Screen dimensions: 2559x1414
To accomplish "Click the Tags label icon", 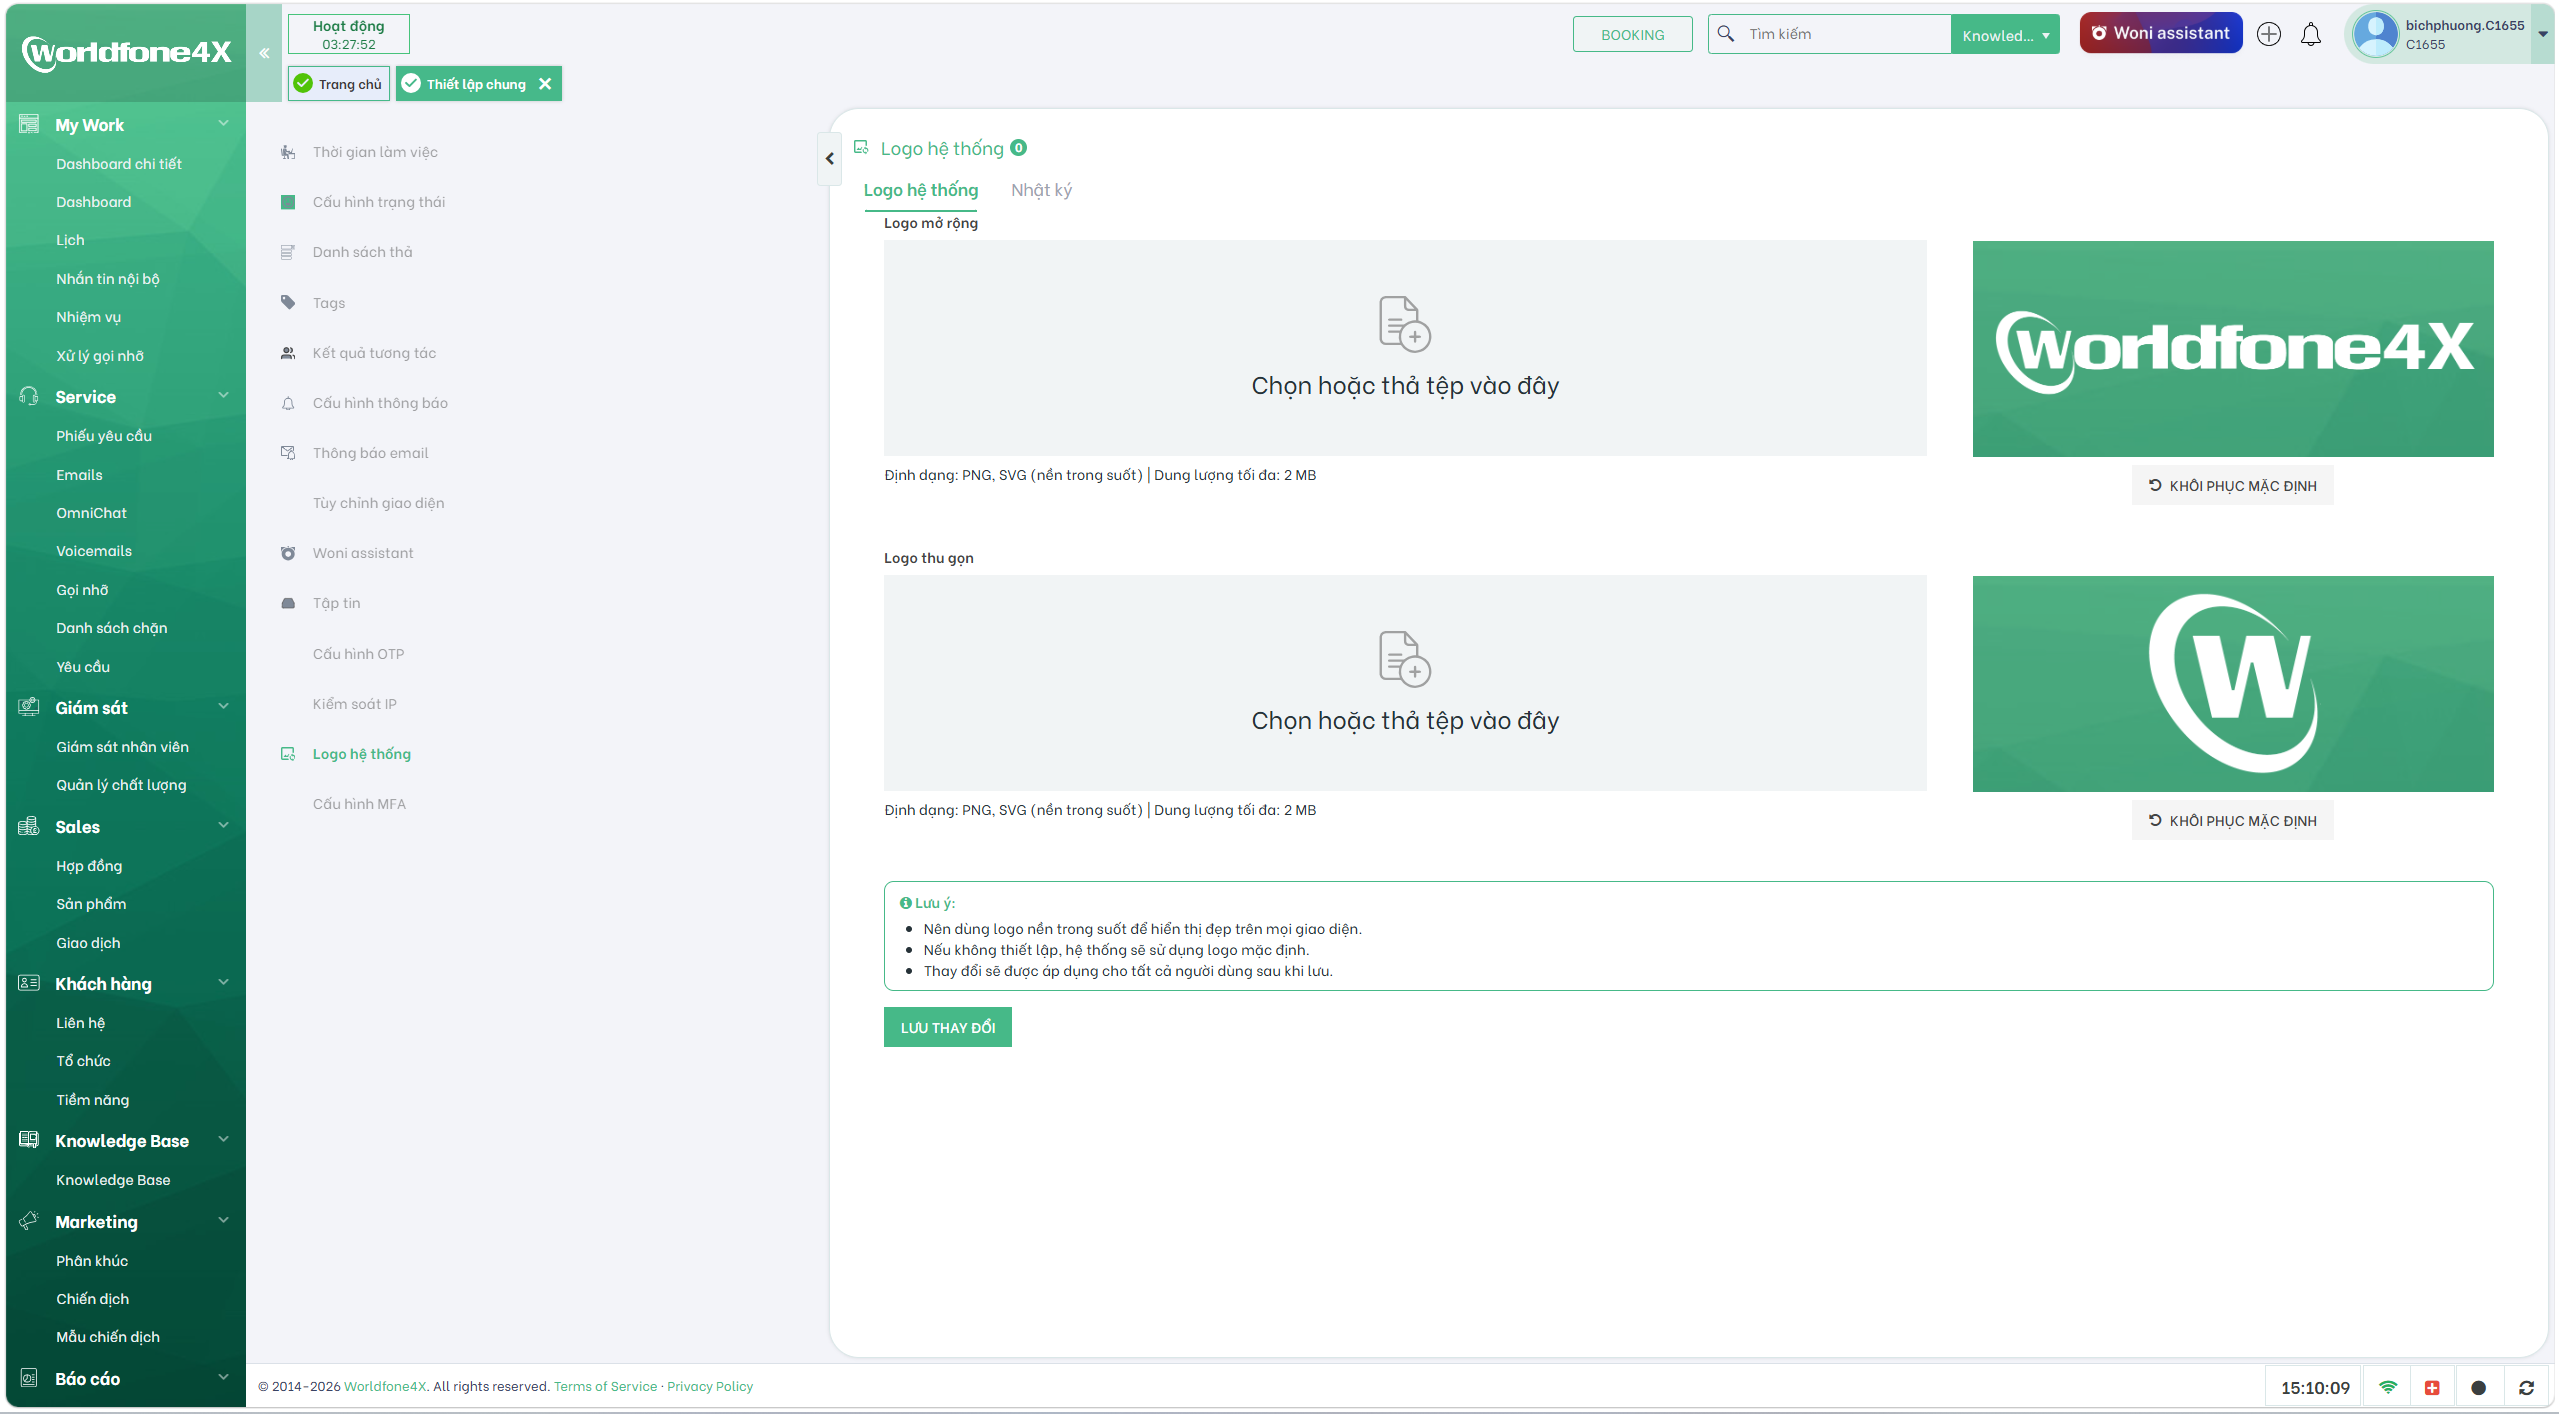I will coord(288,302).
